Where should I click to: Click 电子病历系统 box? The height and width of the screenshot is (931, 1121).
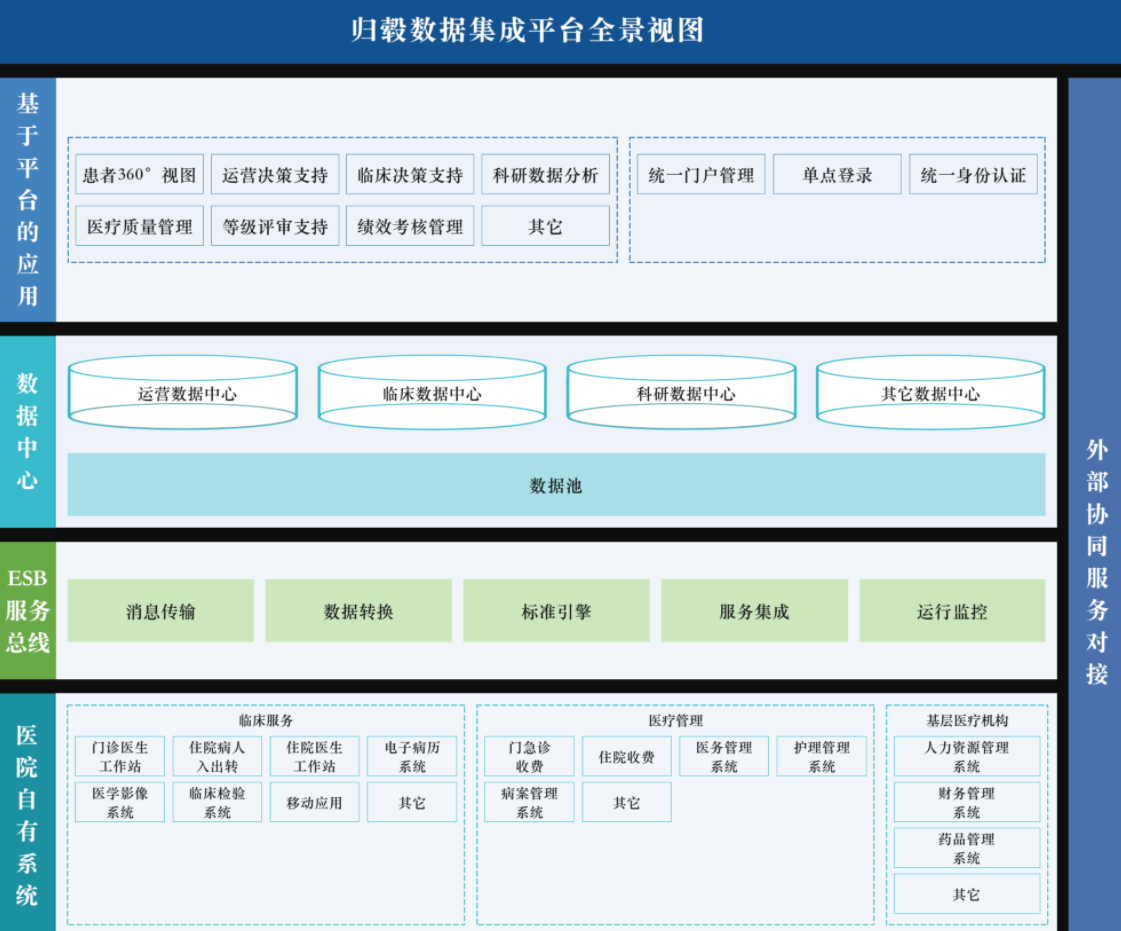(412, 757)
